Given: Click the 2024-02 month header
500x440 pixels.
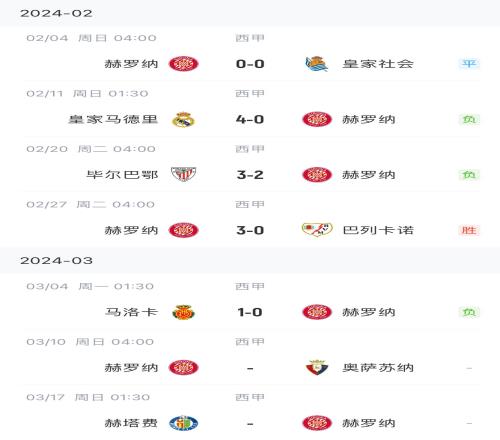Looking at the screenshot, I should (56, 13).
